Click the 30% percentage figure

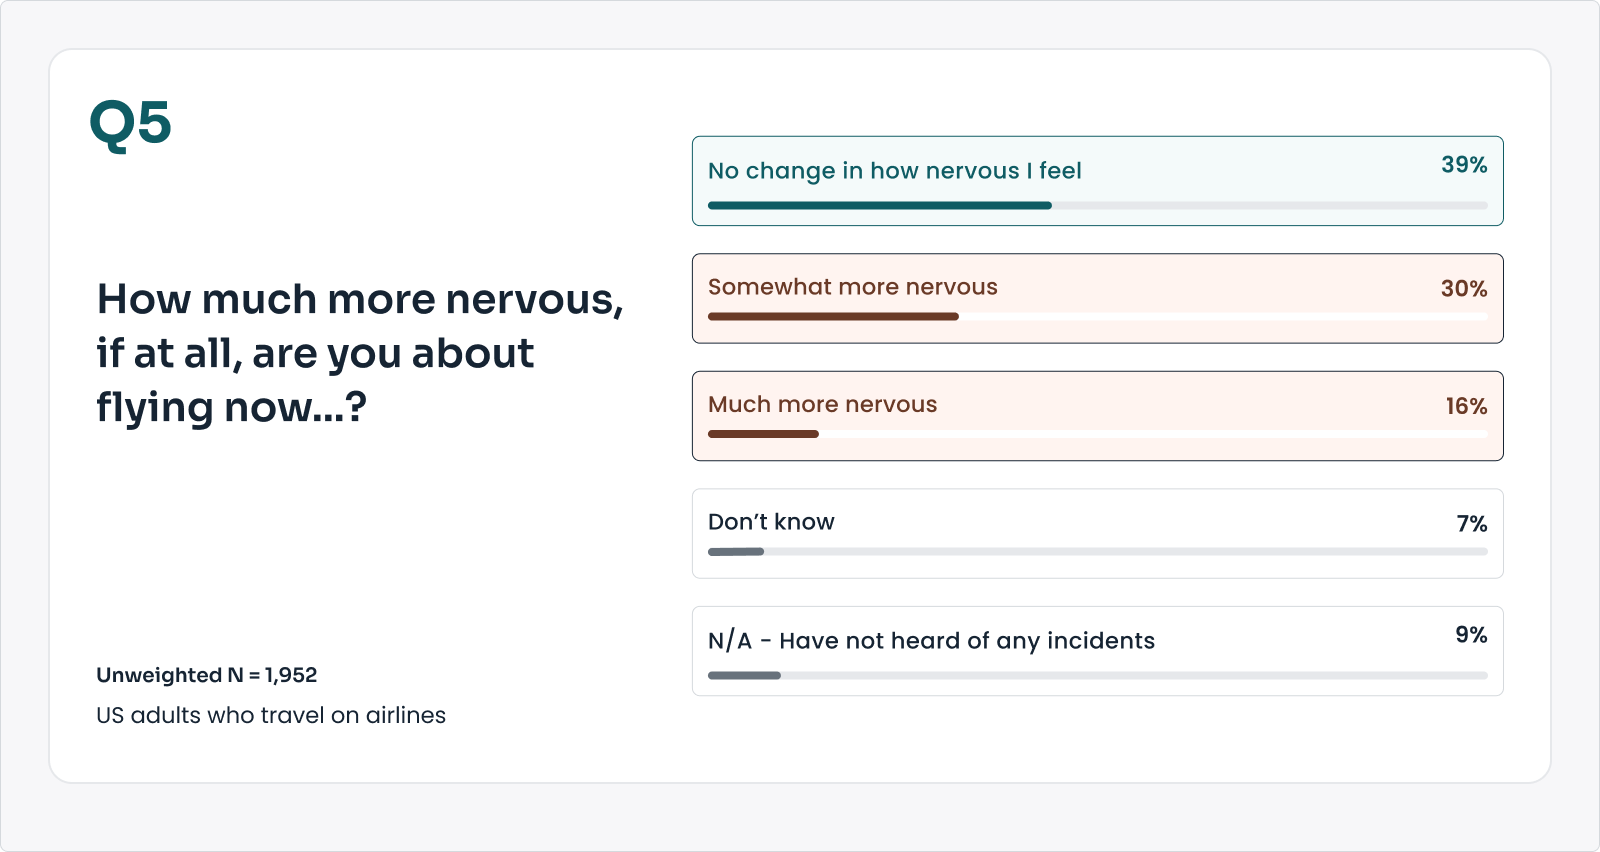click(1463, 289)
